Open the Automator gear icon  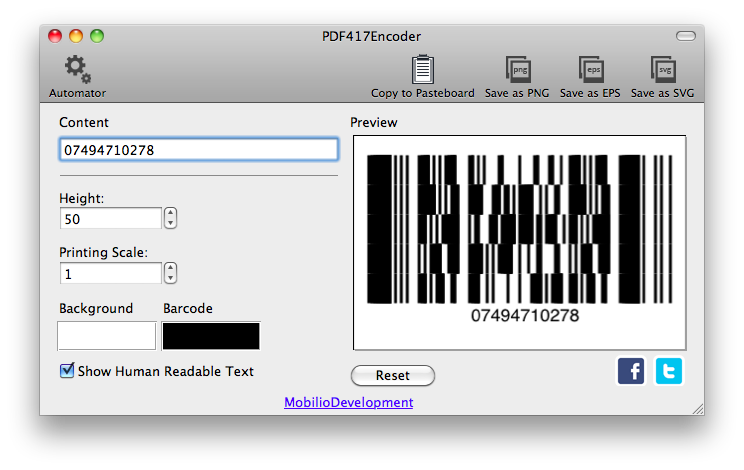pyautogui.click(x=77, y=70)
